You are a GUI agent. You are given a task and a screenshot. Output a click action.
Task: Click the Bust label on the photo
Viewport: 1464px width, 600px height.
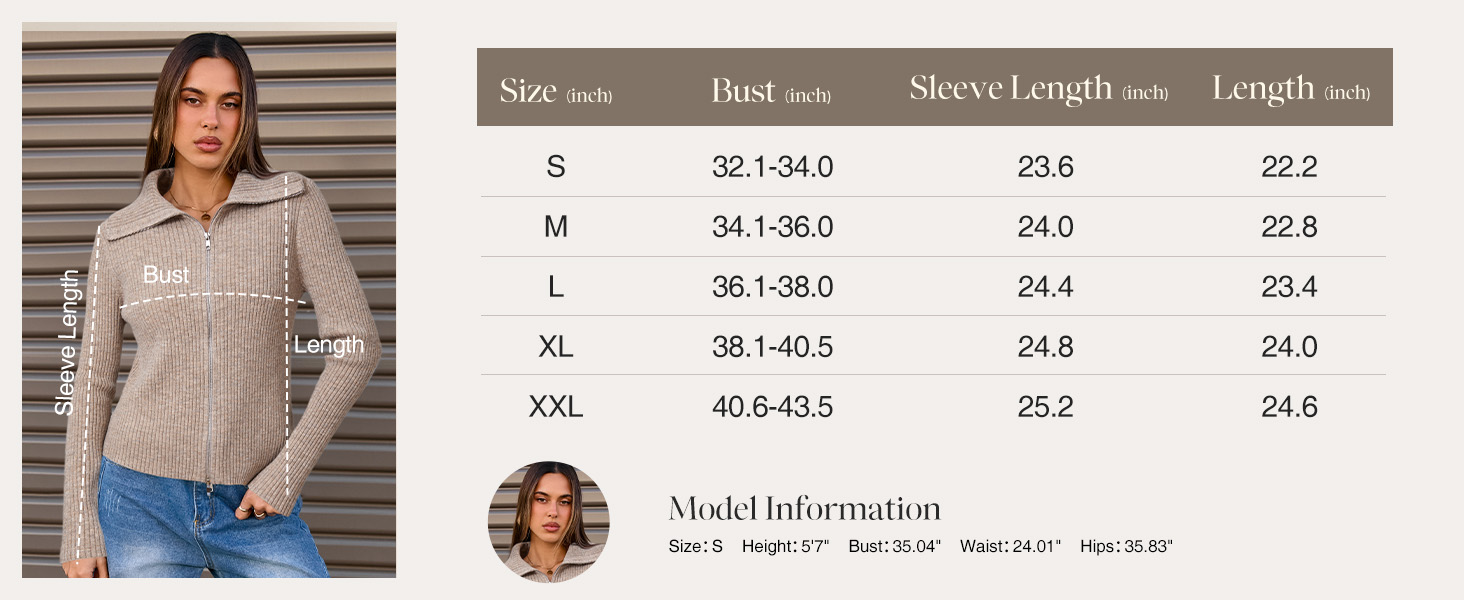(166, 275)
